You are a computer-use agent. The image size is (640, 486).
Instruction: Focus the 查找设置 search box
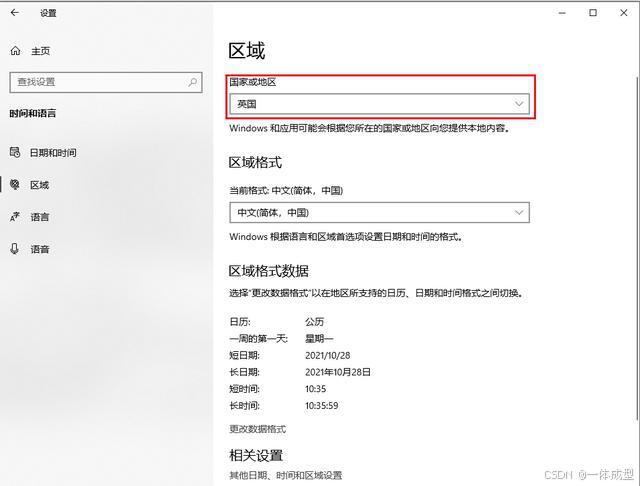(x=106, y=82)
